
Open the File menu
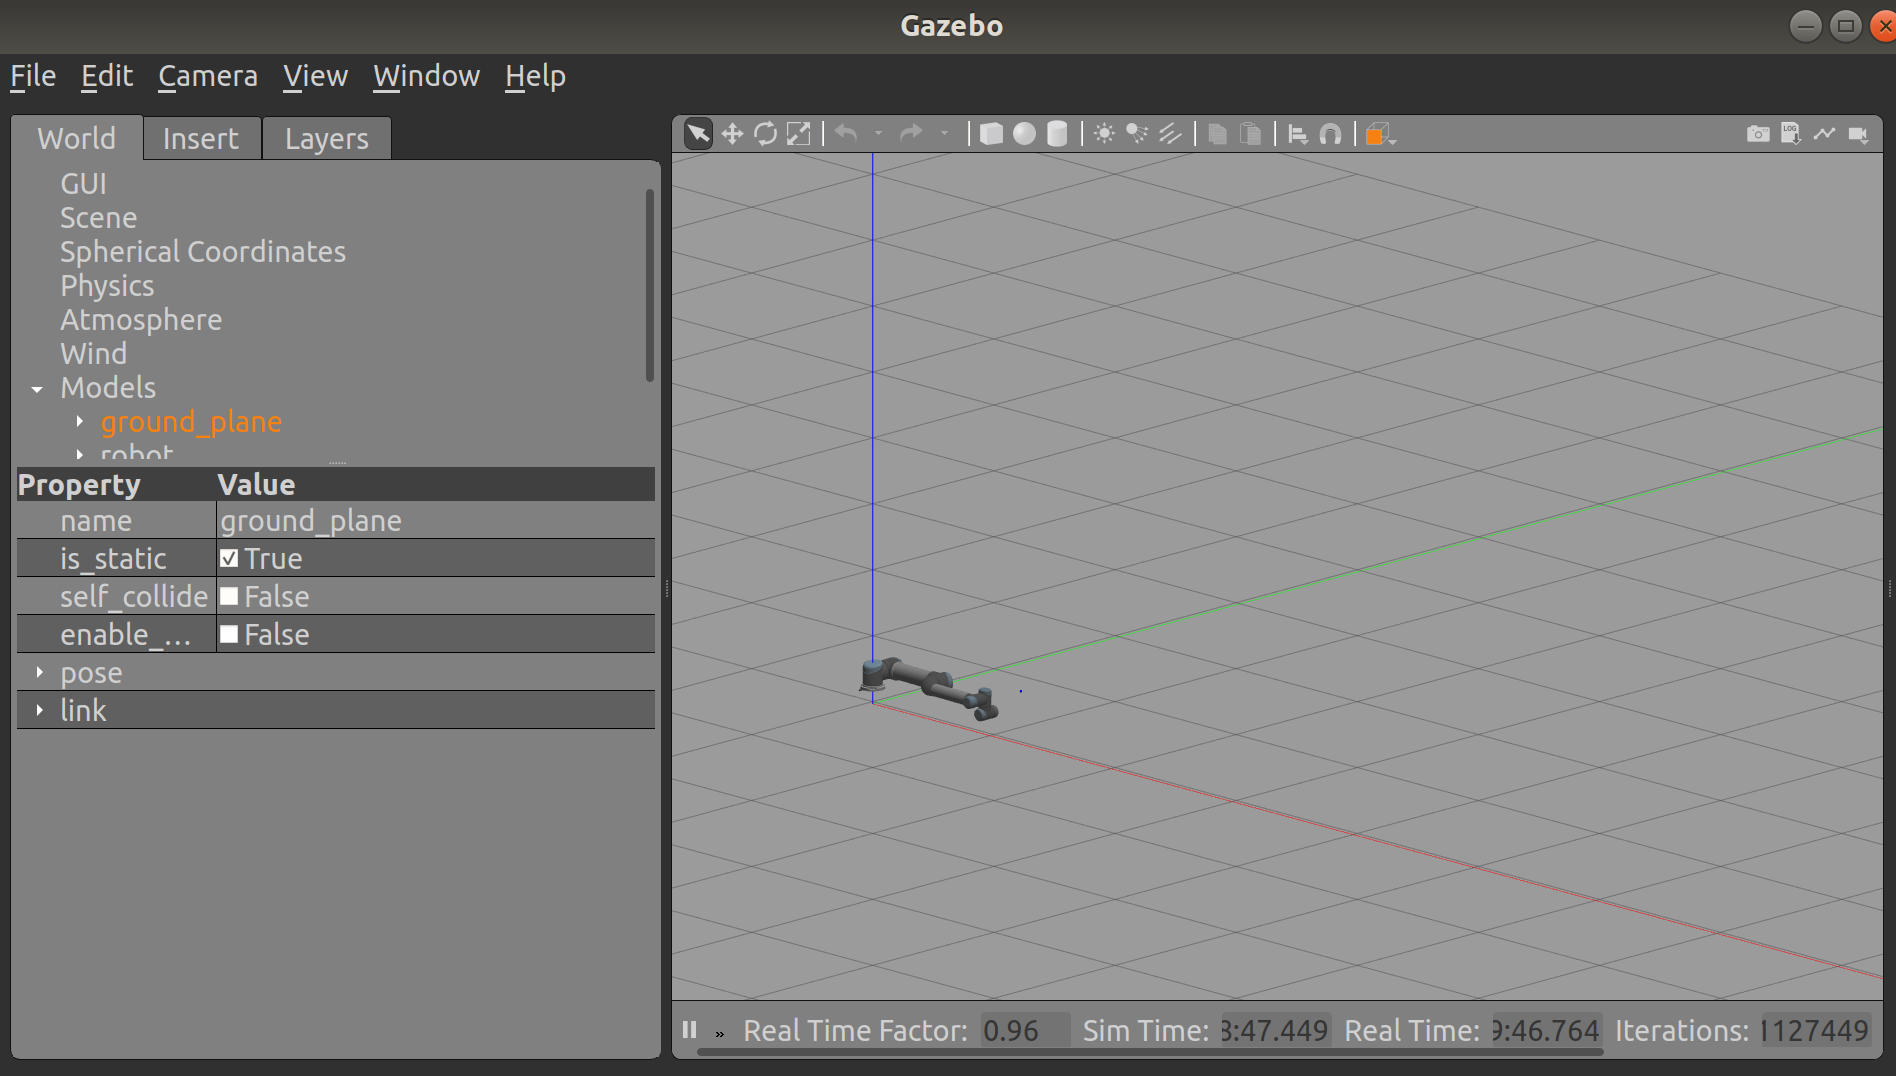(33, 76)
